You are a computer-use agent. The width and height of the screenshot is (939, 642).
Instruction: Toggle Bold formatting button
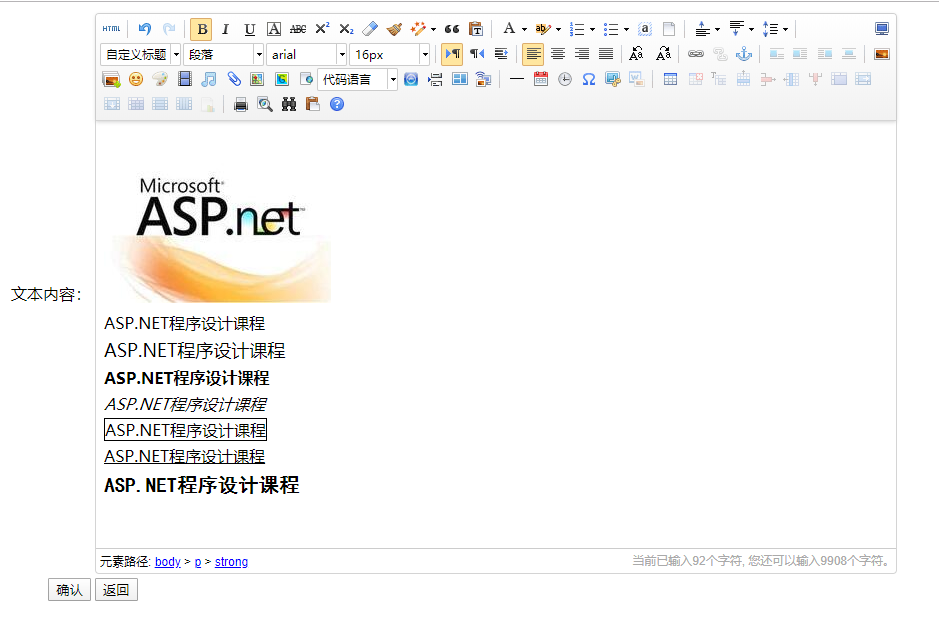[201, 29]
